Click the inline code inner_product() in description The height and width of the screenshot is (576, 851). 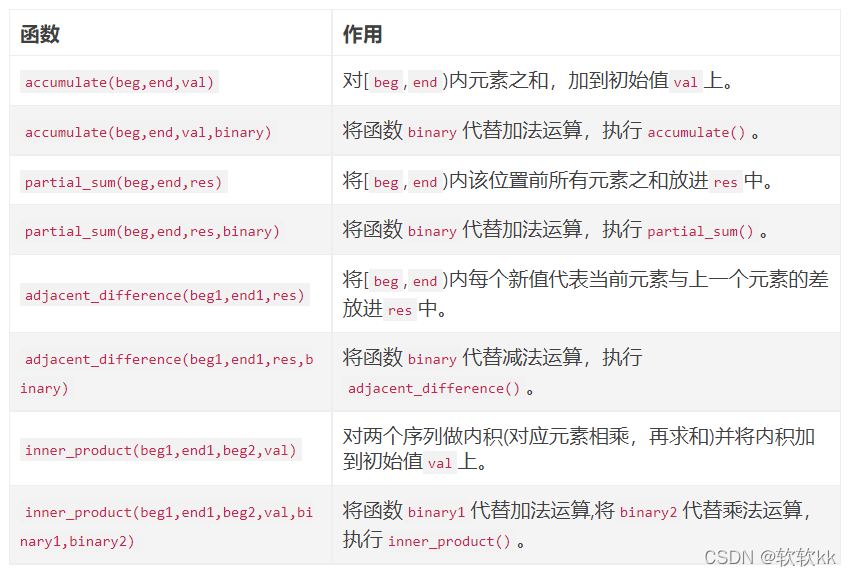pos(449,541)
